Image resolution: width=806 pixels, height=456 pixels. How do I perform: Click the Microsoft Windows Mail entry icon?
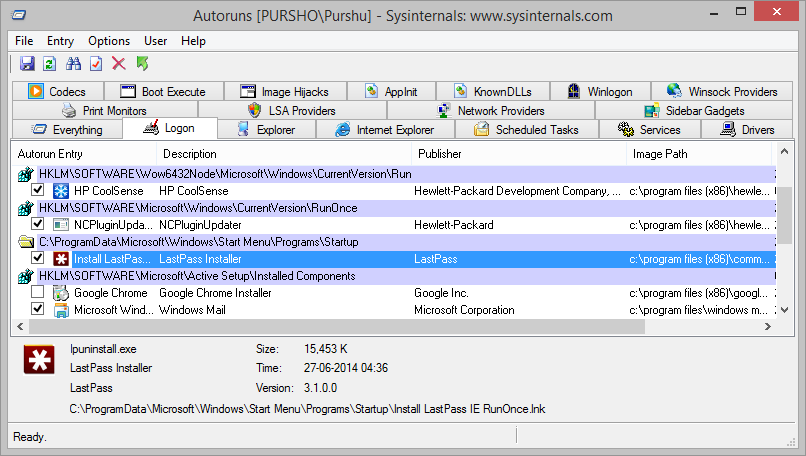(x=61, y=310)
